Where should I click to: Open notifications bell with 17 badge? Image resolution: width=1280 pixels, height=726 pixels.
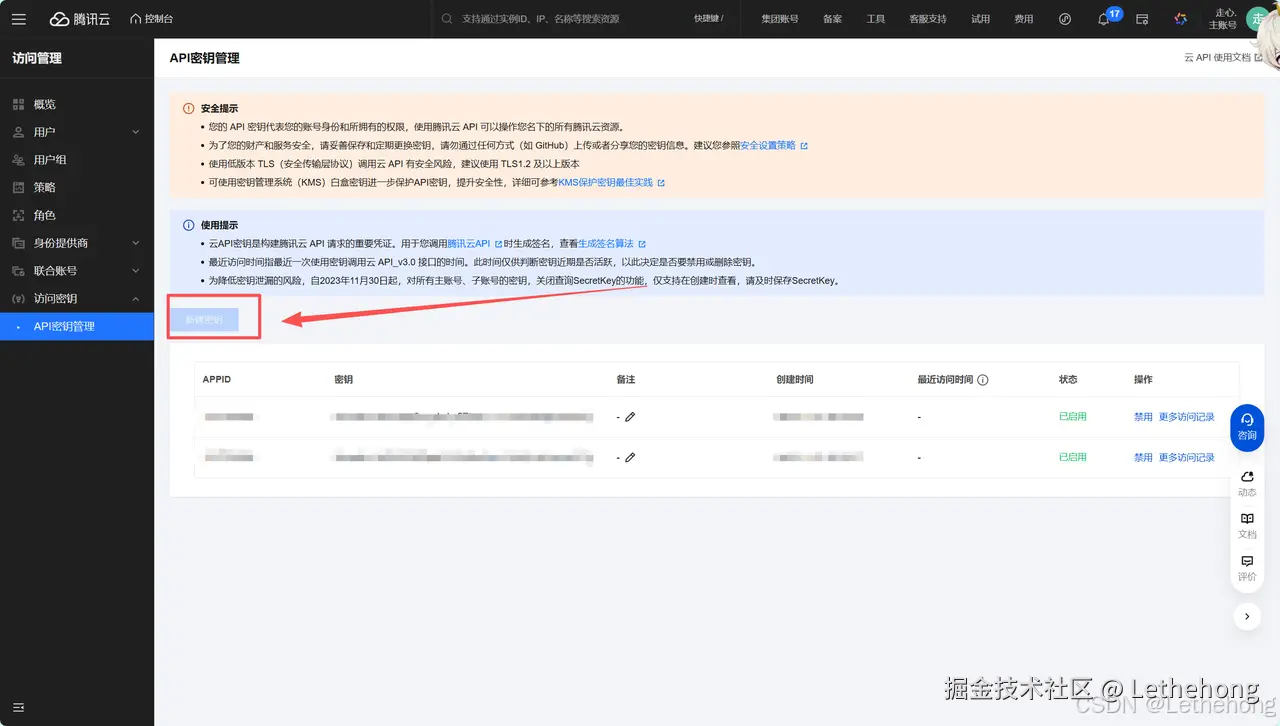[x=1105, y=18]
